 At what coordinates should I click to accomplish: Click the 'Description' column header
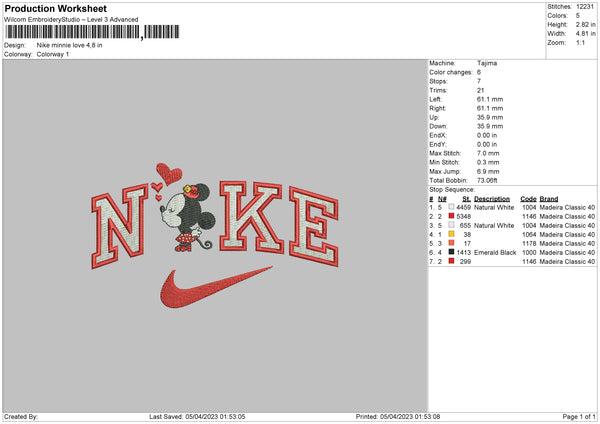[492, 199]
